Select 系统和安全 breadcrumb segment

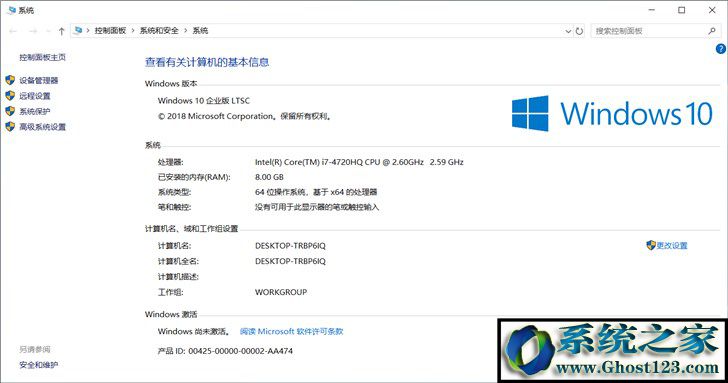pos(159,31)
